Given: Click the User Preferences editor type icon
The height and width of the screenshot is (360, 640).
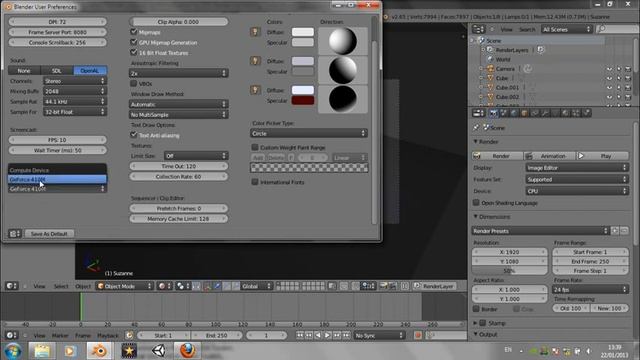Looking at the screenshot, I should (x=15, y=234).
